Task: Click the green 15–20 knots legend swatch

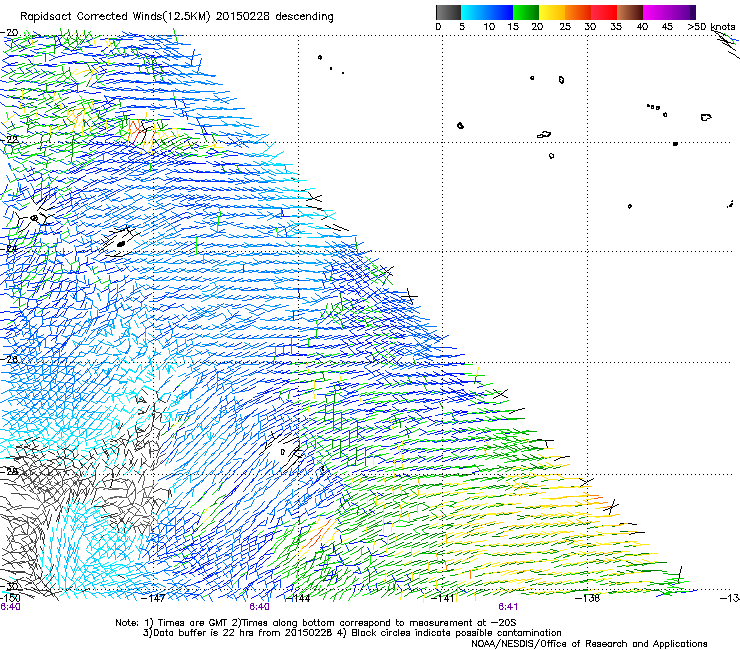Action: (526, 12)
